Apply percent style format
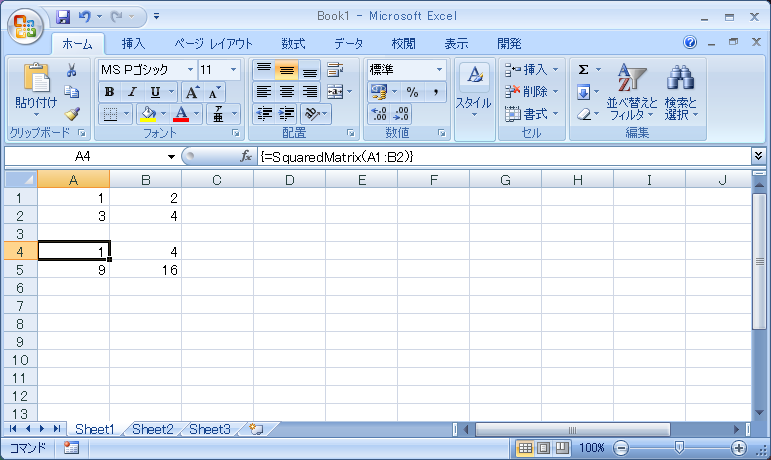 (412, 92)
